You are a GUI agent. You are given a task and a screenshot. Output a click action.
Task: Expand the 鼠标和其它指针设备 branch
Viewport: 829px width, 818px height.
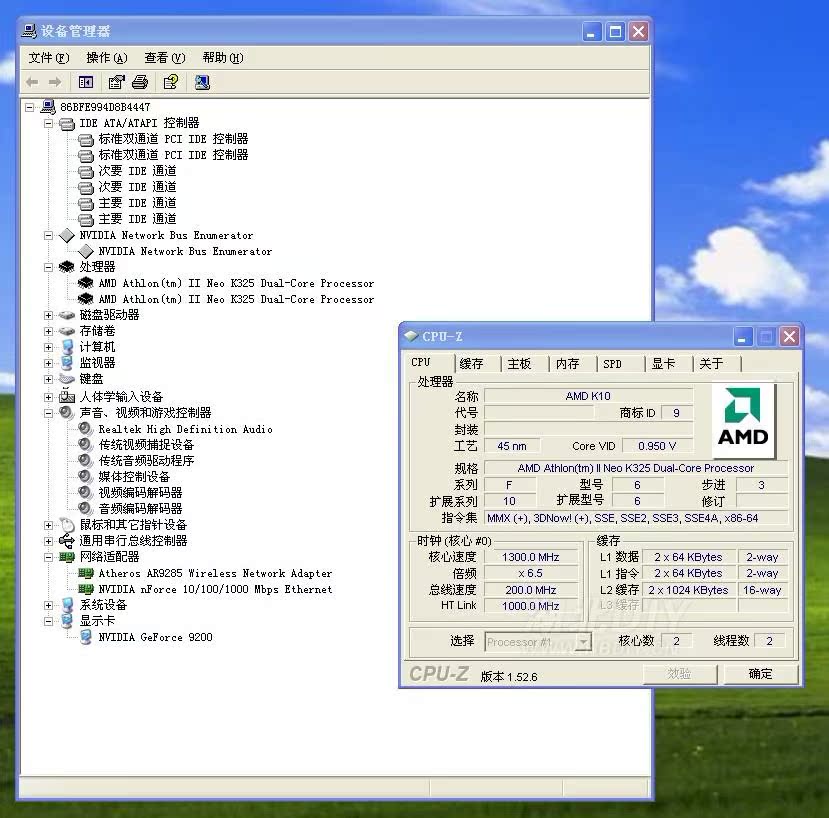pyautogui.click(x=49, y=525)
